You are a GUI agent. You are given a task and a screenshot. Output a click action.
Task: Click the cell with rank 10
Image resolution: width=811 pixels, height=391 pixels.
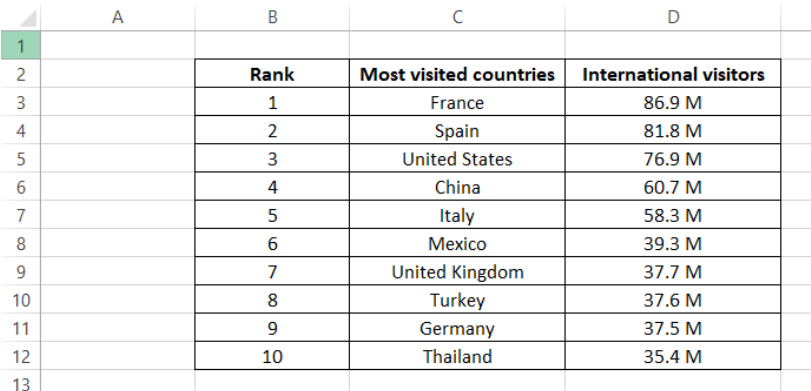272,356
